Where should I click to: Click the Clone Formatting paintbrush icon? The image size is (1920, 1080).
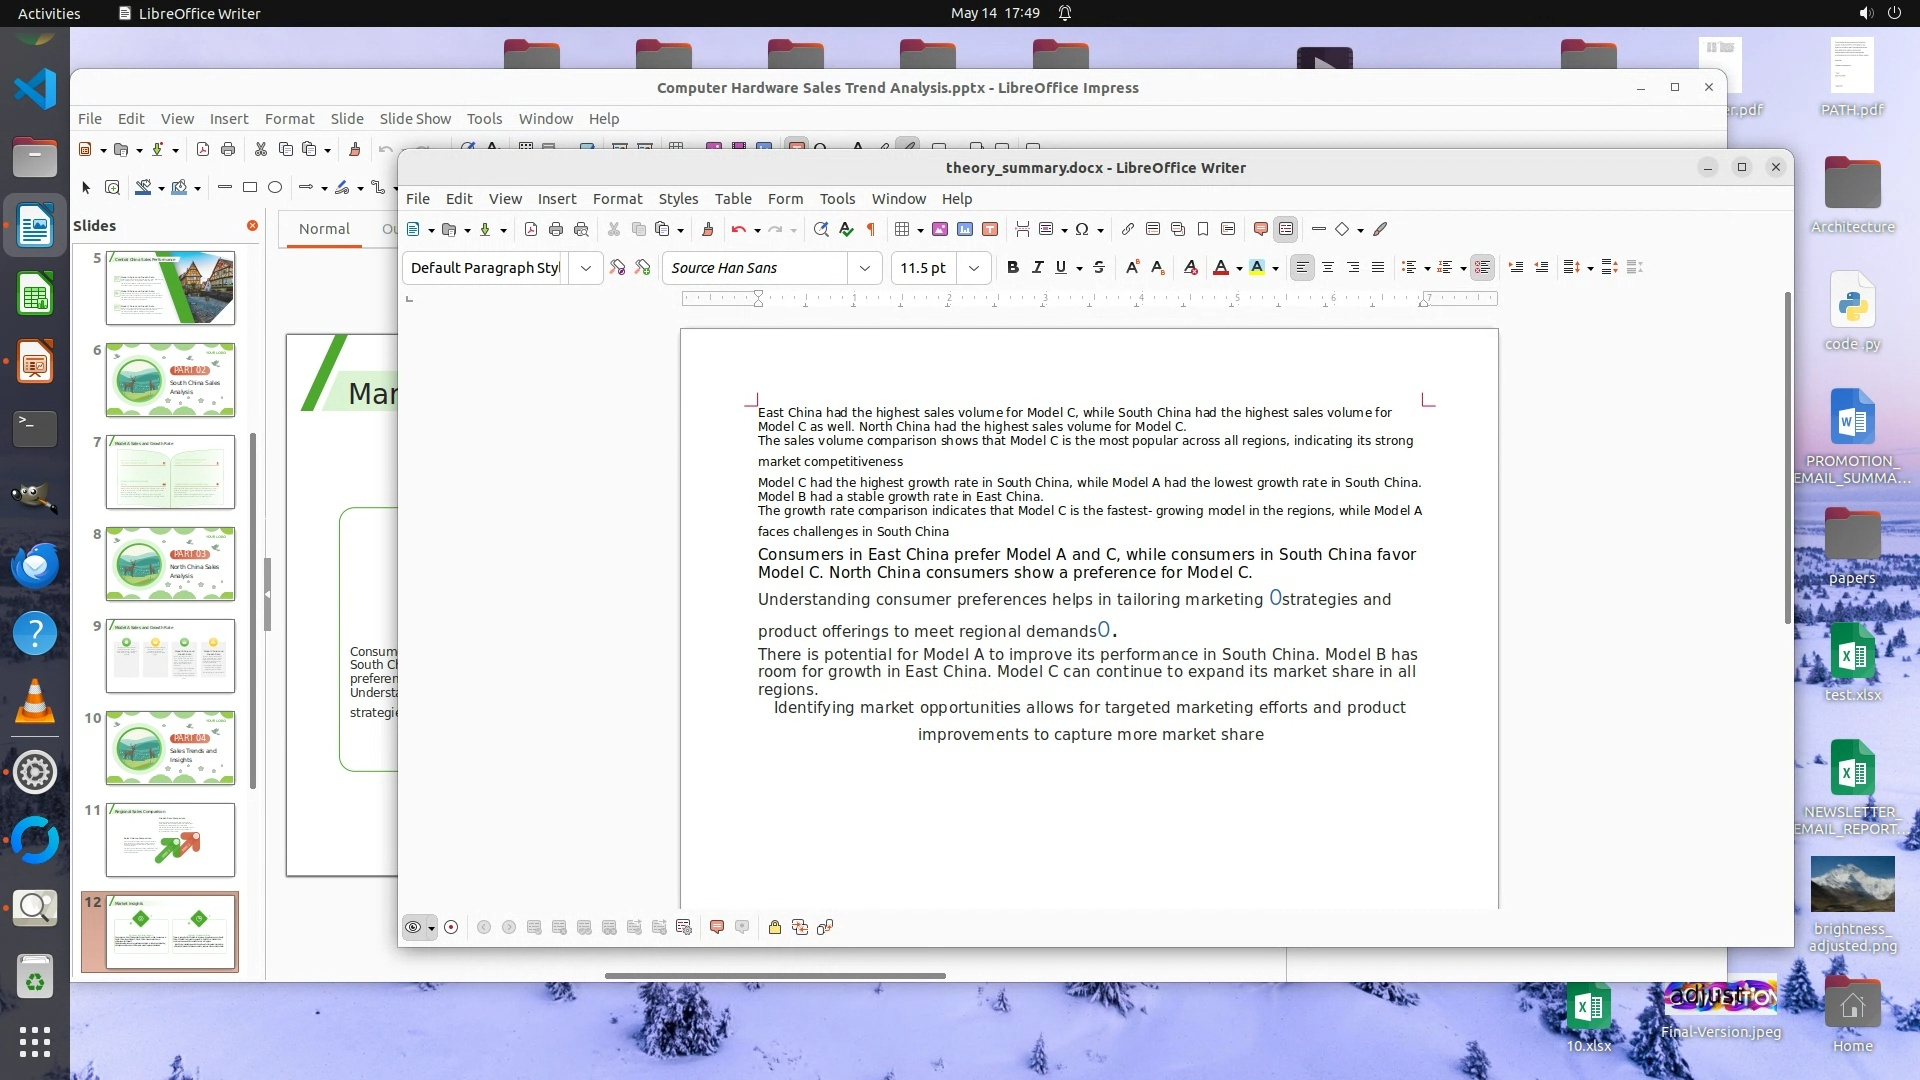pos(707,229)
